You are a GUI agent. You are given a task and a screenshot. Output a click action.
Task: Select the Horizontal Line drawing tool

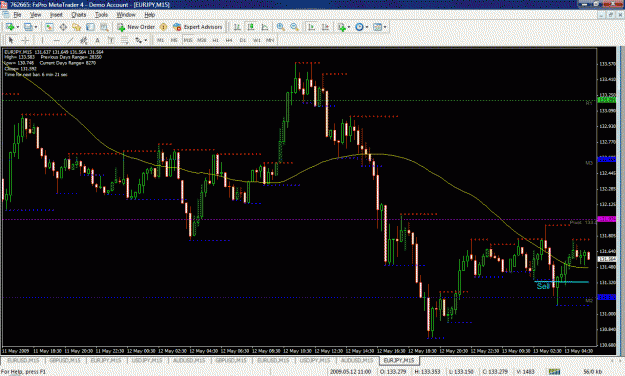(x=56, y=40)
